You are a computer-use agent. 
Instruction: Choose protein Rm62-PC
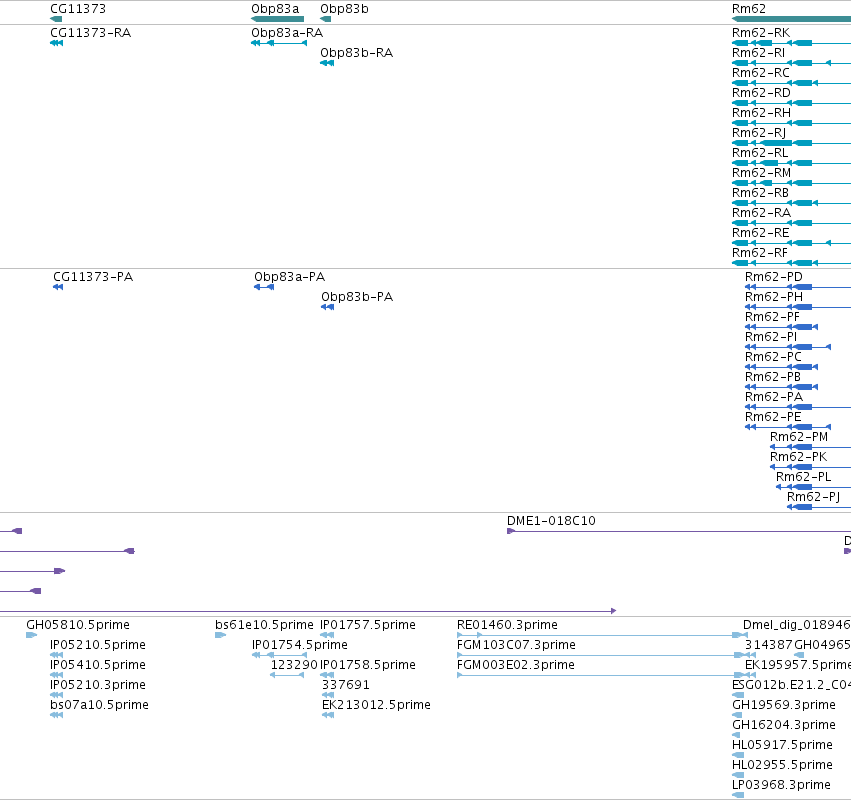pos(773,357)
